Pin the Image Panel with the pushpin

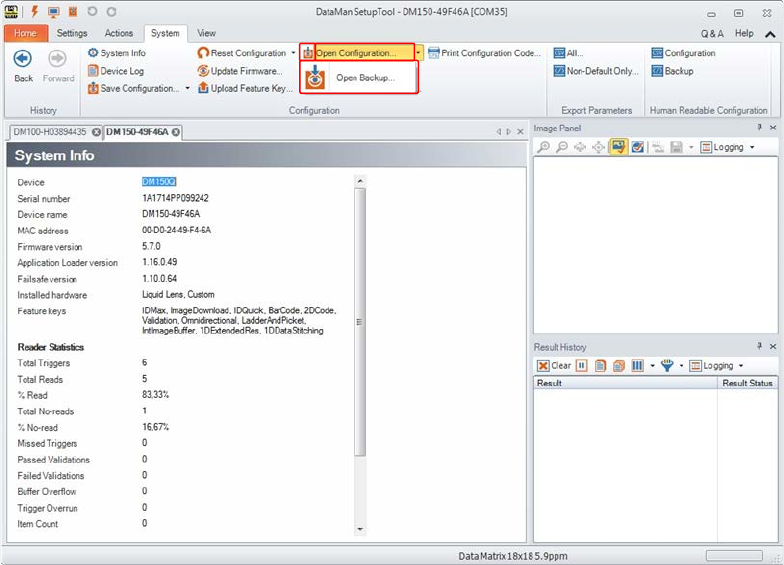[x=759, y=129]
